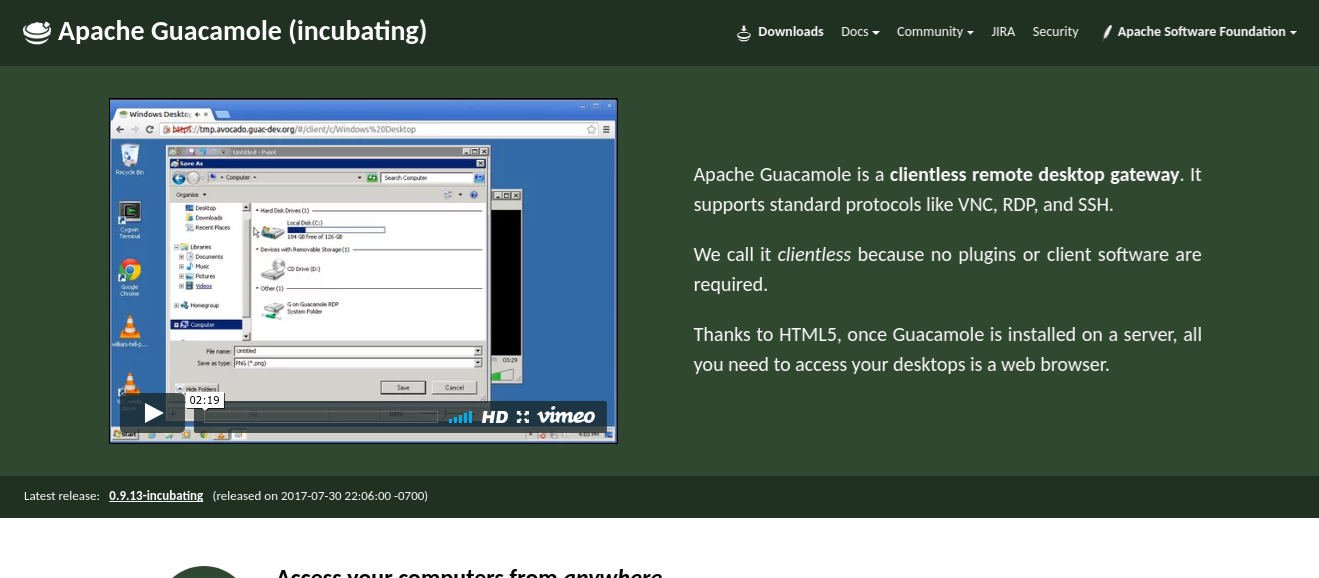Click the Downloads tray icon
Screen dimensions: 1319x578
tap(744, 32)
